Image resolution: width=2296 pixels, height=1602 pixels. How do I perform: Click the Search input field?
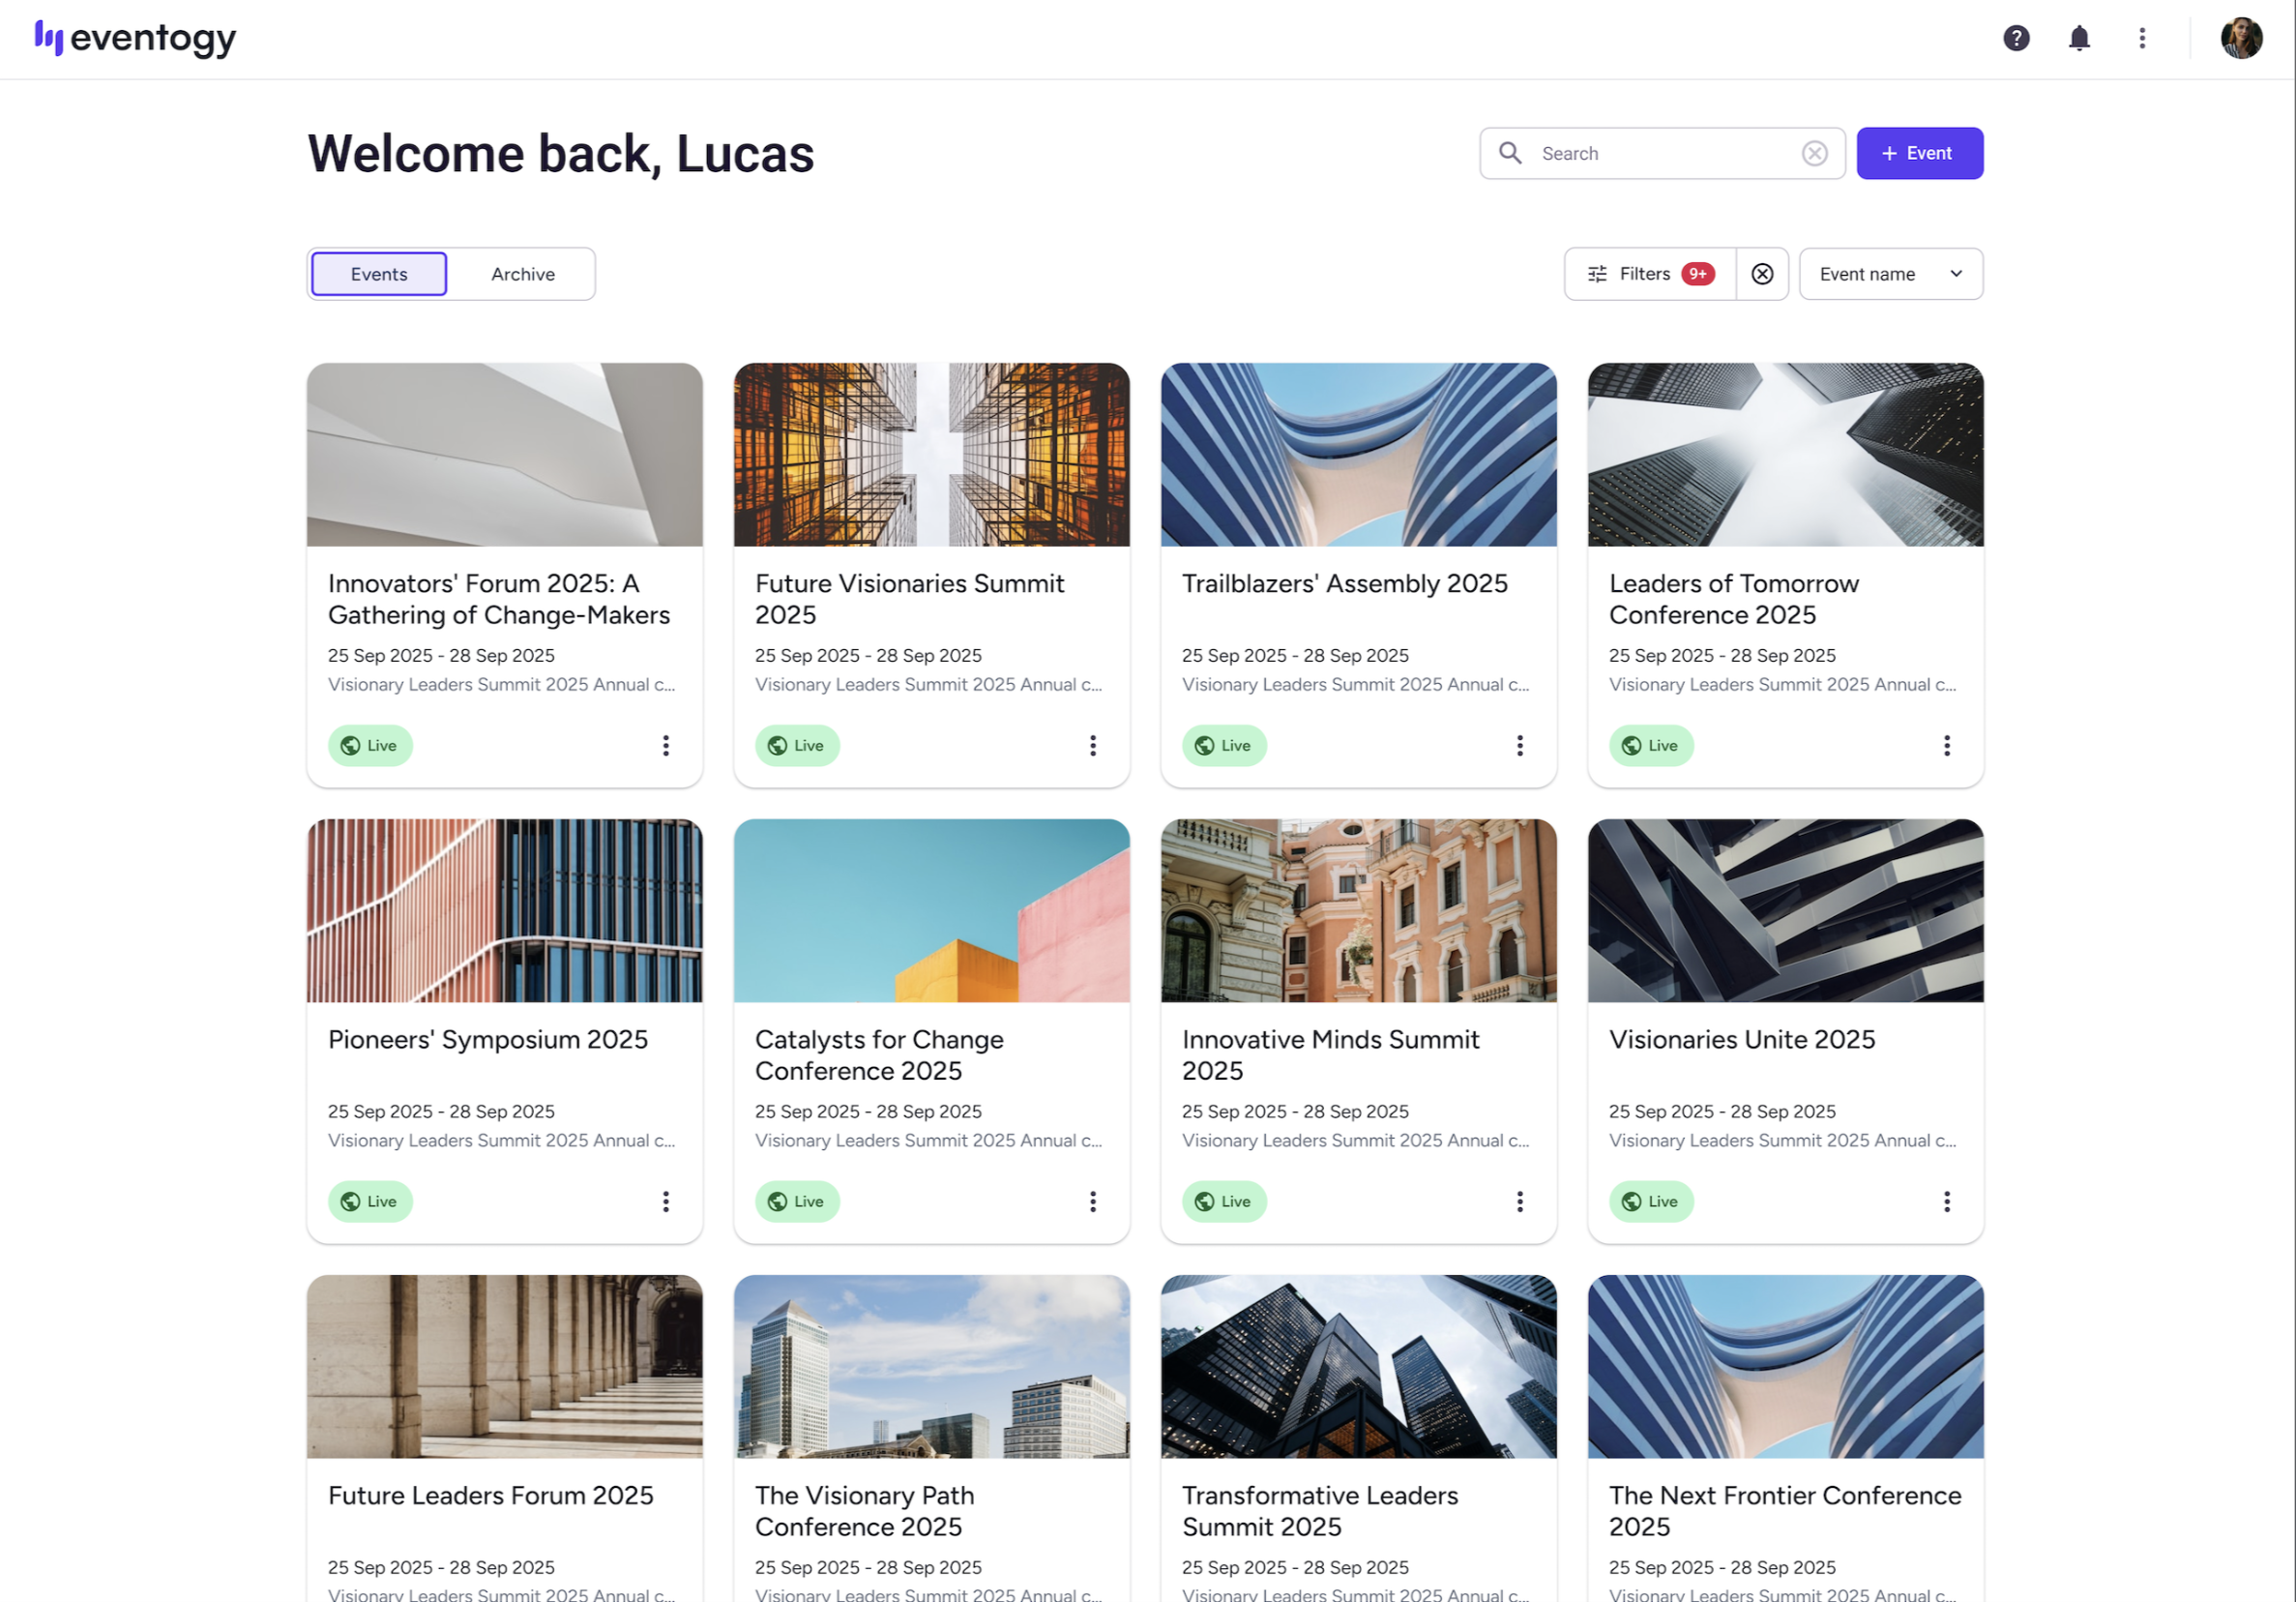(x=1662, y=153)
